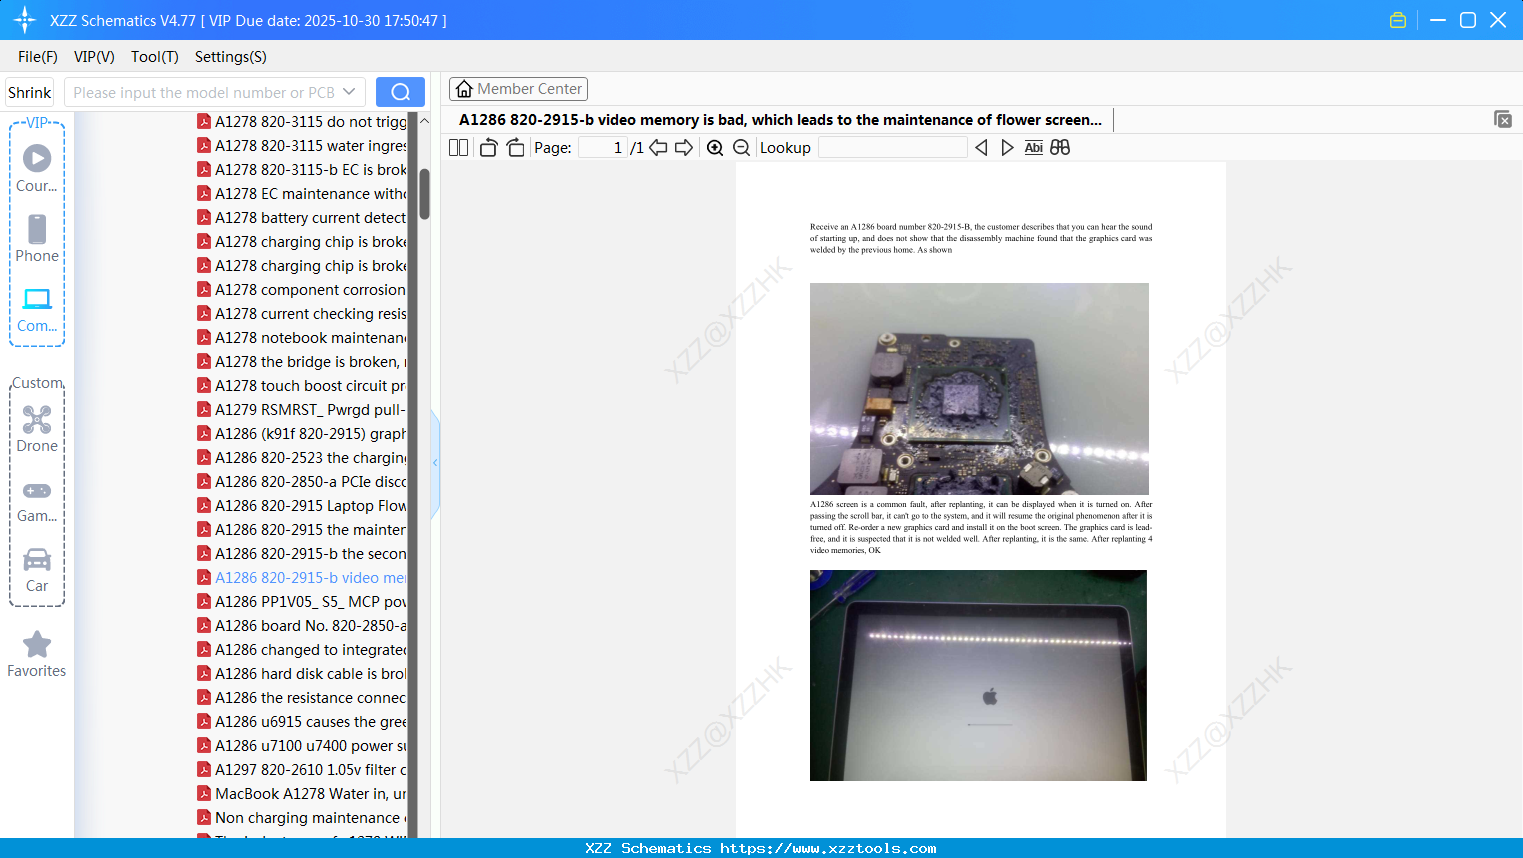1523x858 pixels.
Task: Open A1286 820-2523 the charging file
Action: coord(301,457)
